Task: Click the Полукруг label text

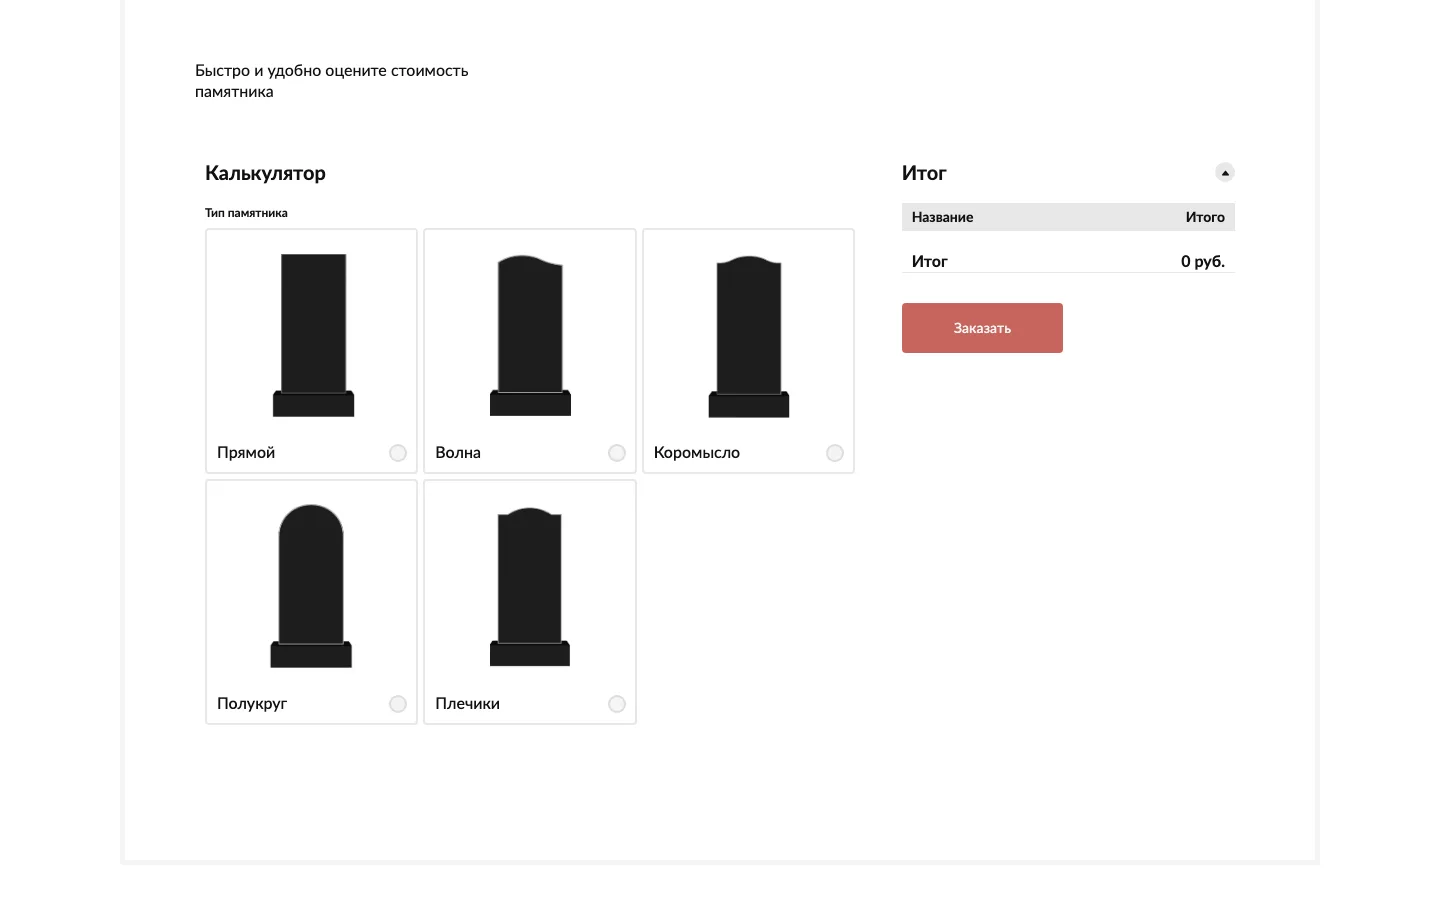Action: (x=252, y=704)
